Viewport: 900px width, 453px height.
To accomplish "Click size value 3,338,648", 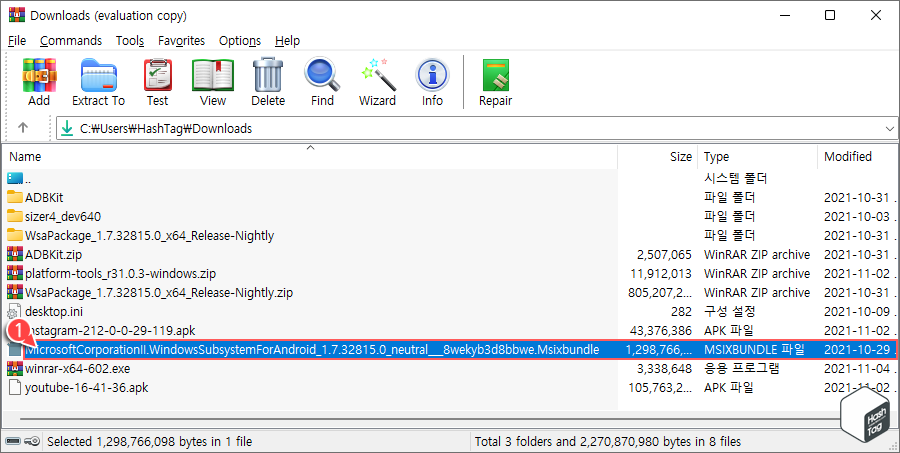I will (x=664, y=368).
